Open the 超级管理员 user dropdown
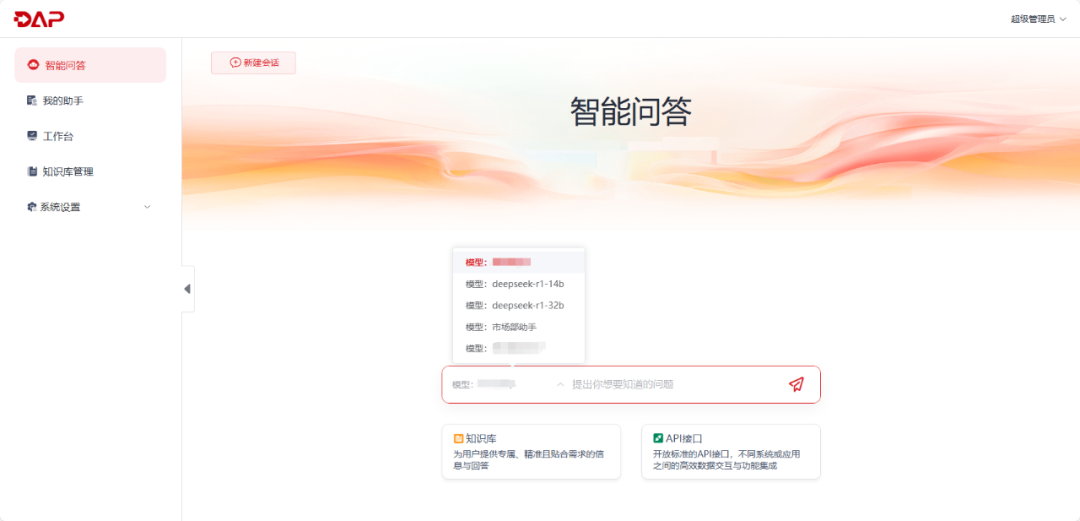1080x521 pixels. click(x=1038, y=19)
